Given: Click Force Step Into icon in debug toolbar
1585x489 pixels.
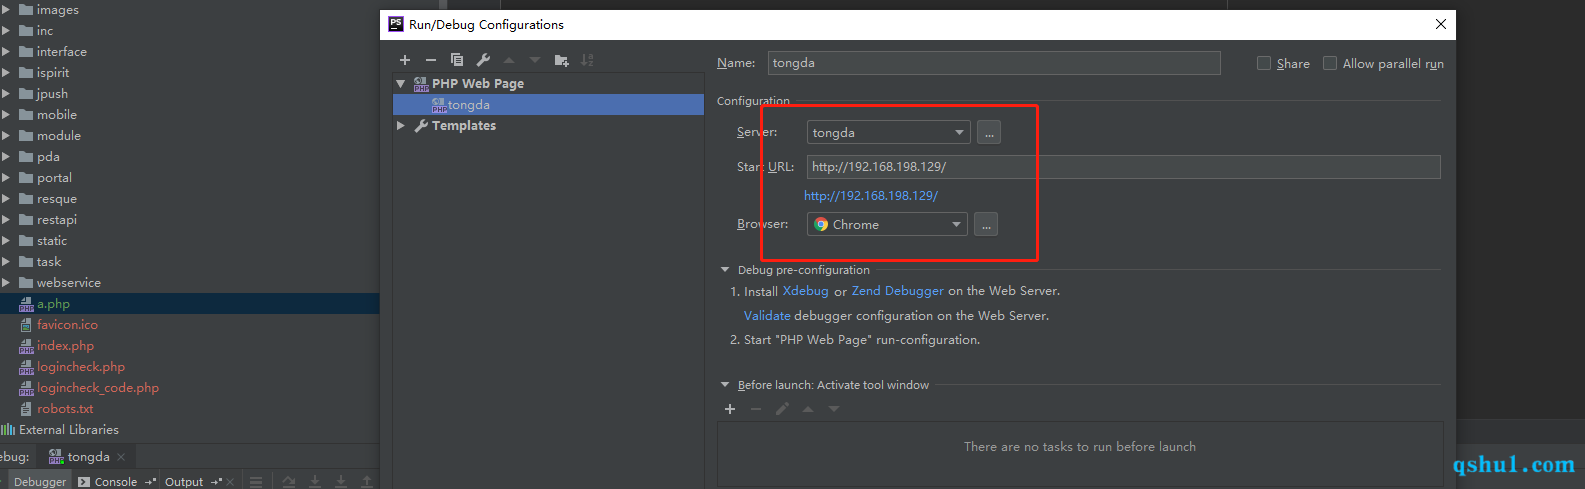Looking at the screenshot, I should 341,481.
